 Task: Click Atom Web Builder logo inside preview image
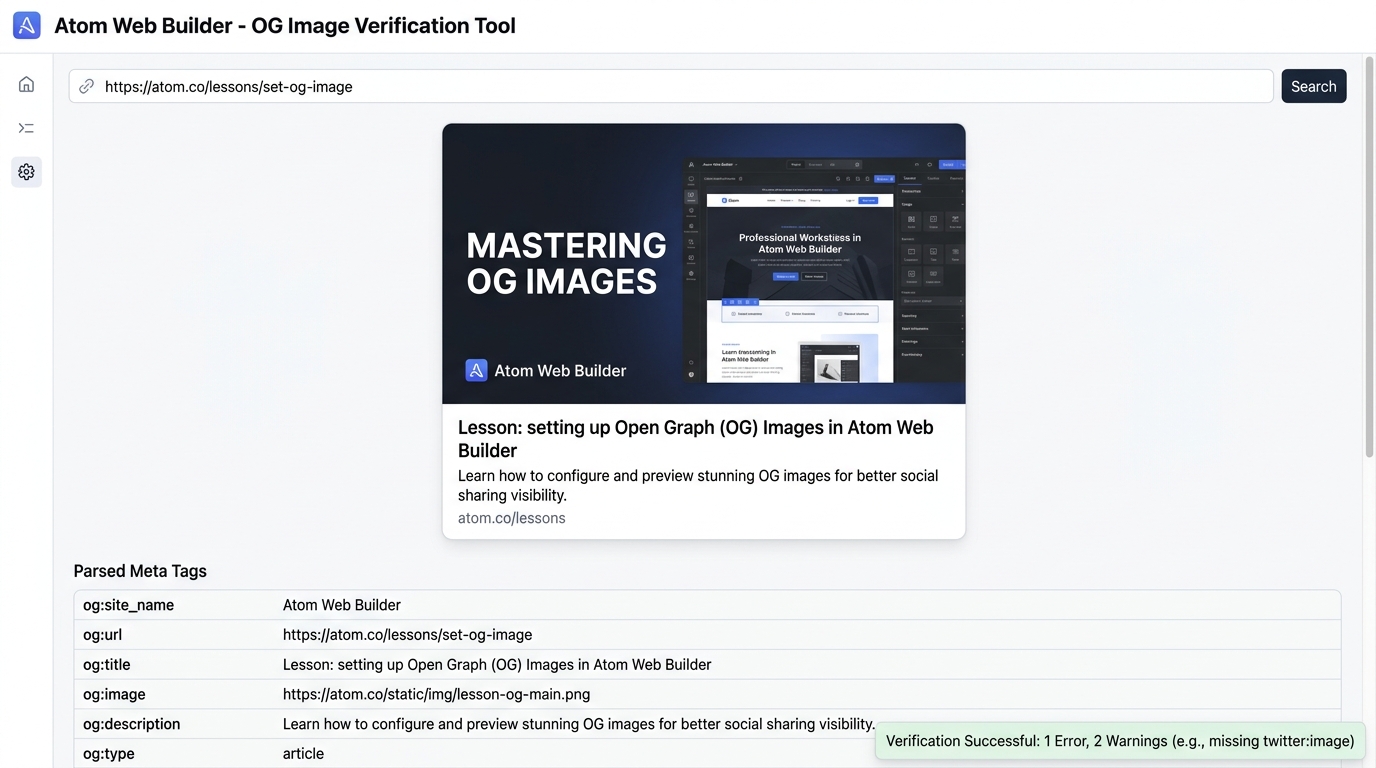477,371
